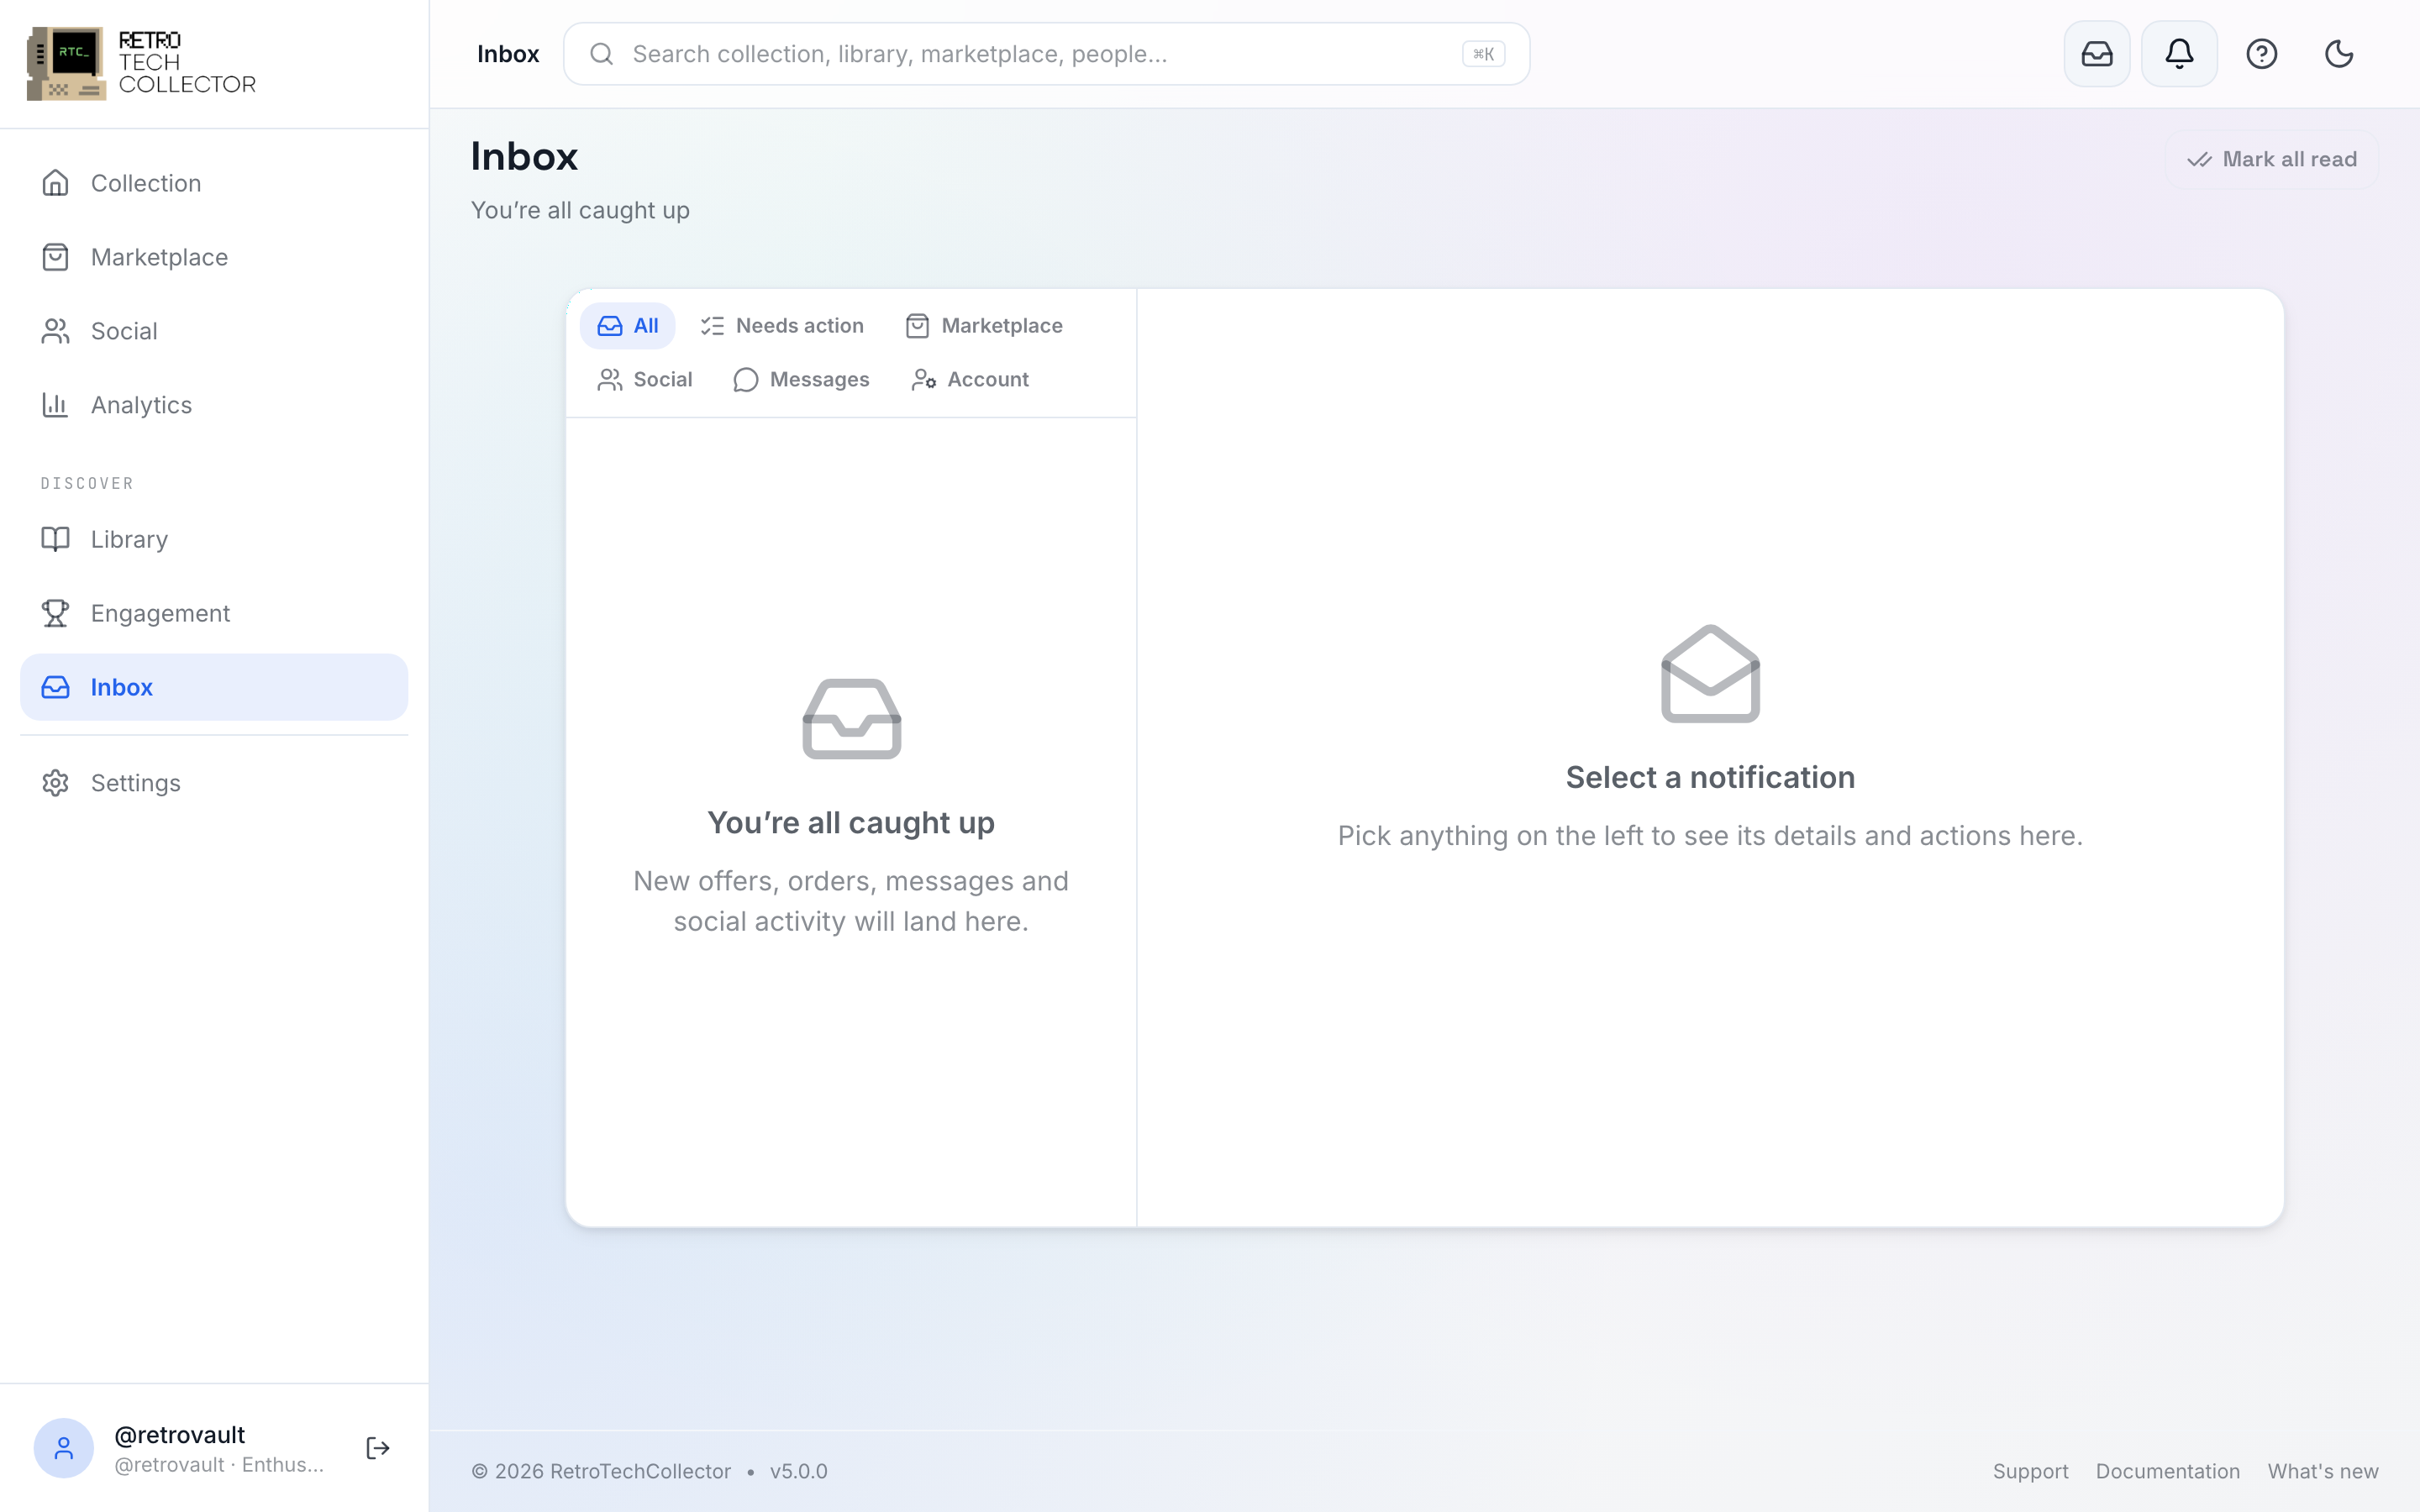Open the Documentation footer link
Viewport: 2420px width, 1512px height.
2167,1471
